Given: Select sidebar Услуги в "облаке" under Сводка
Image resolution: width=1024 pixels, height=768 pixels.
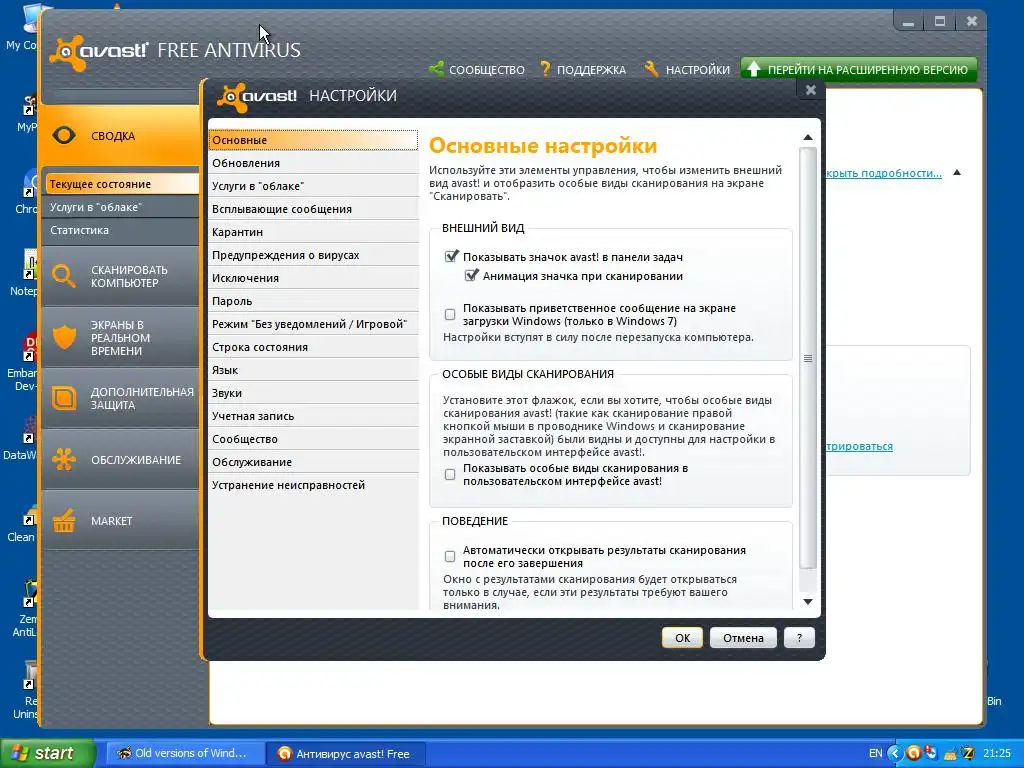Looking at the screenshot, I should [121, 207].
